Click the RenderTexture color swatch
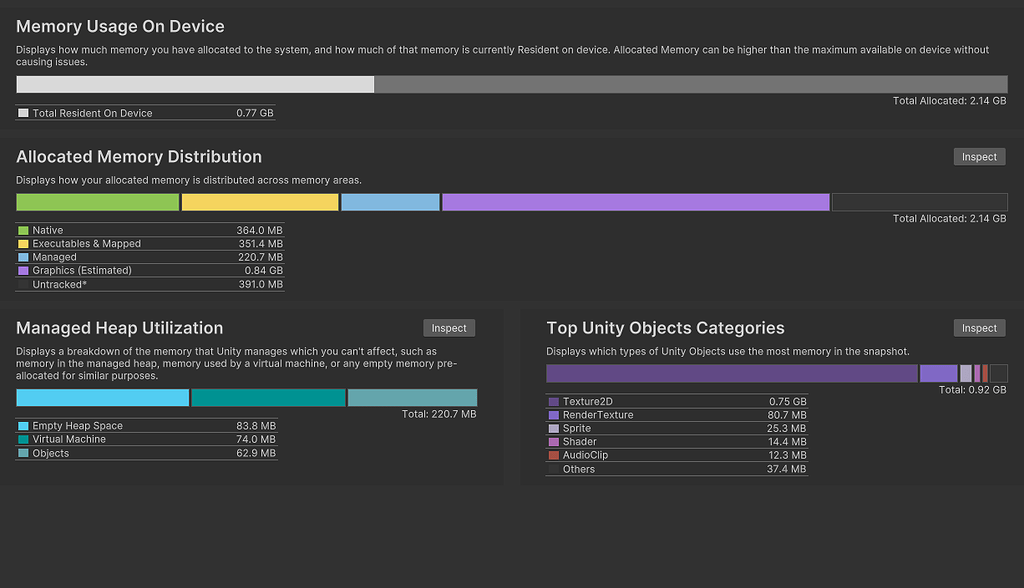 [553, 414]
